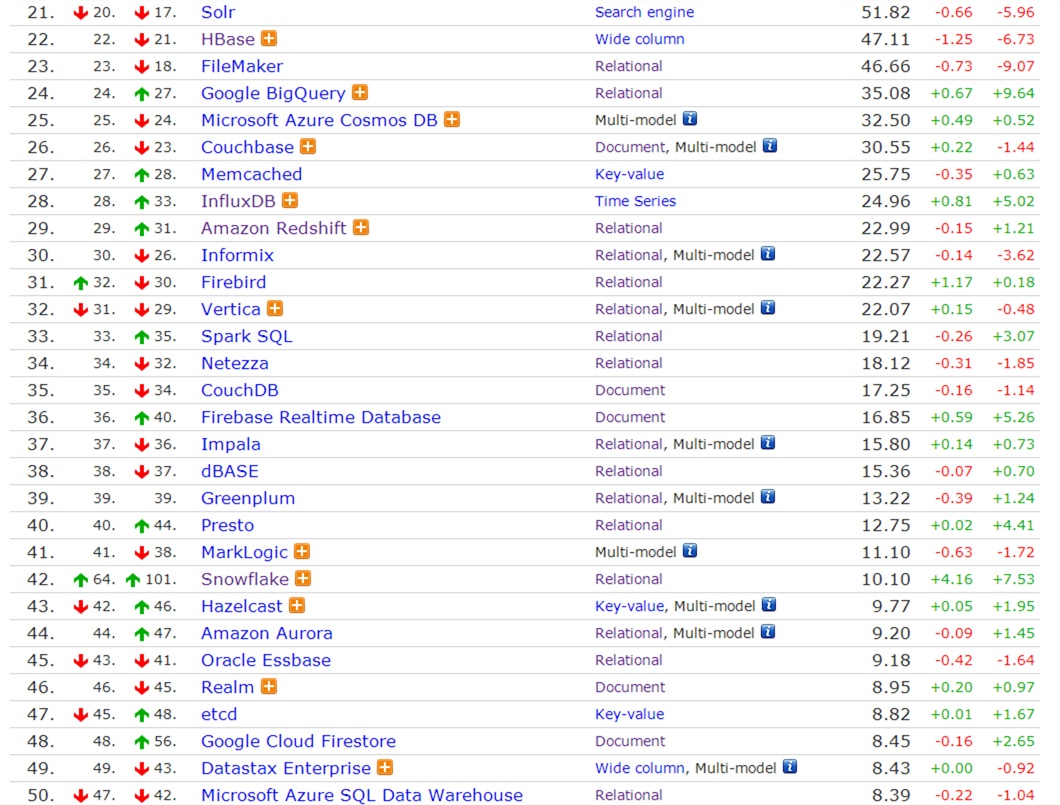Click the plus icon next to Hazelcast
Viewport: 1060px width, 805px height.
tap(297, 606)
